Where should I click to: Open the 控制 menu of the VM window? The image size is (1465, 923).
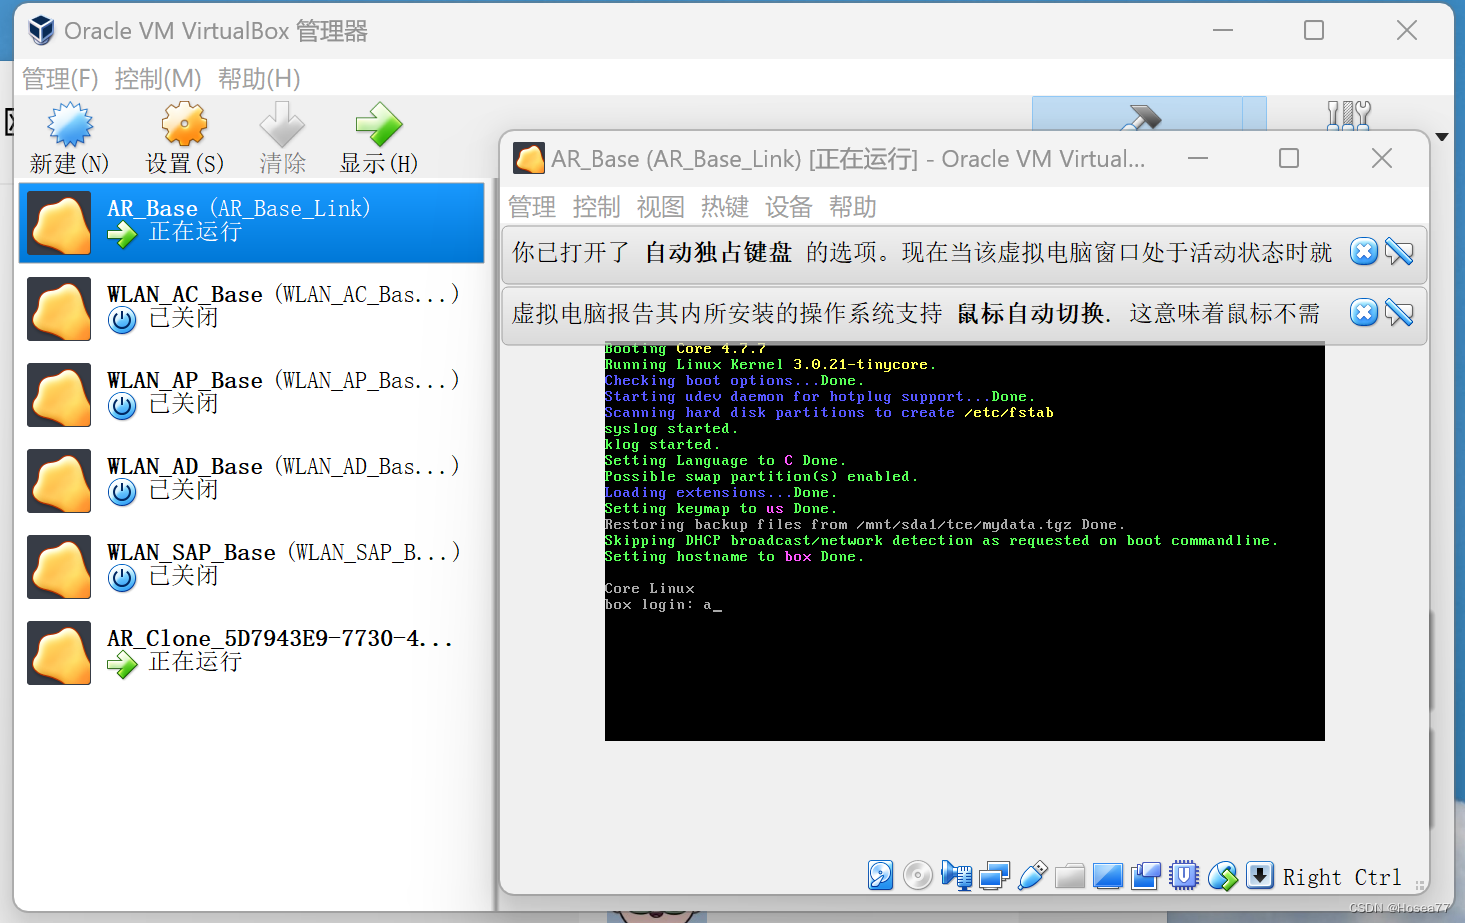click(x=596, y=207)
